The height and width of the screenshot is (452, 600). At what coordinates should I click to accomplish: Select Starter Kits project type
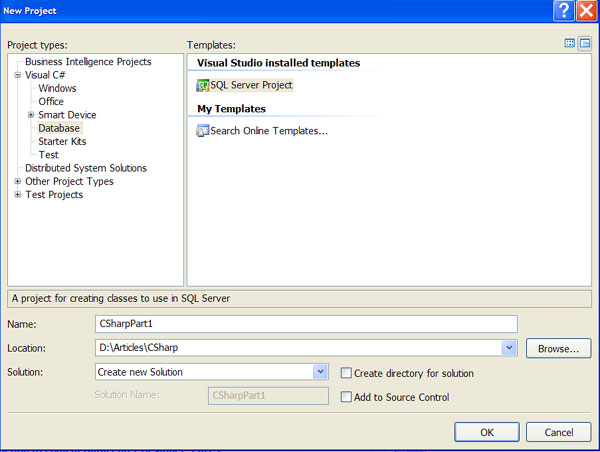[x=62, y=142]
